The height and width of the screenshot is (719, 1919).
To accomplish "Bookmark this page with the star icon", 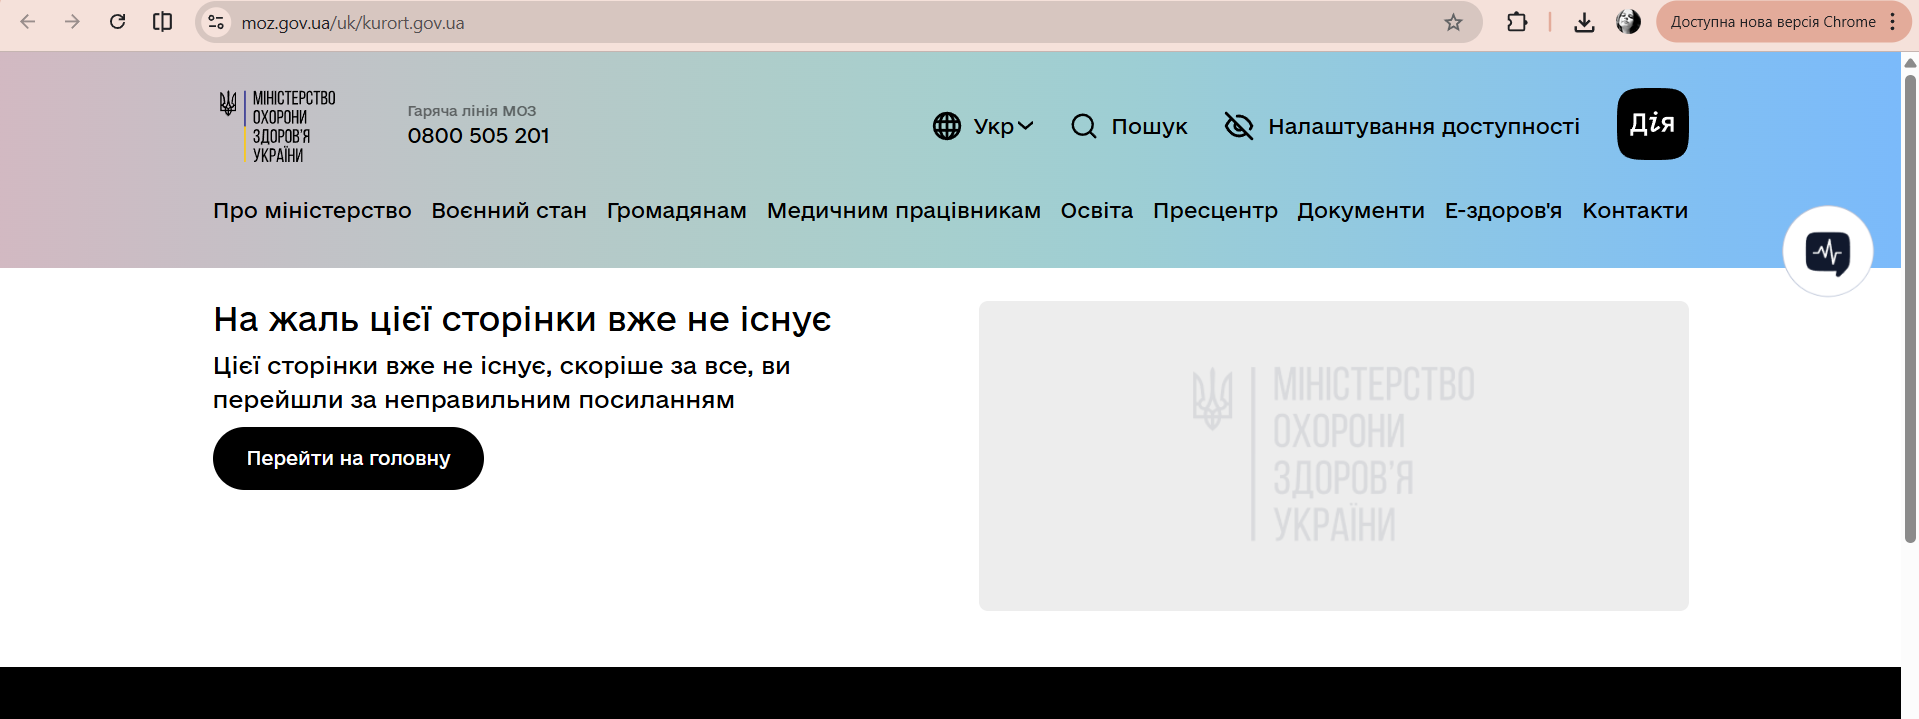I will [x=1453, y=22].
